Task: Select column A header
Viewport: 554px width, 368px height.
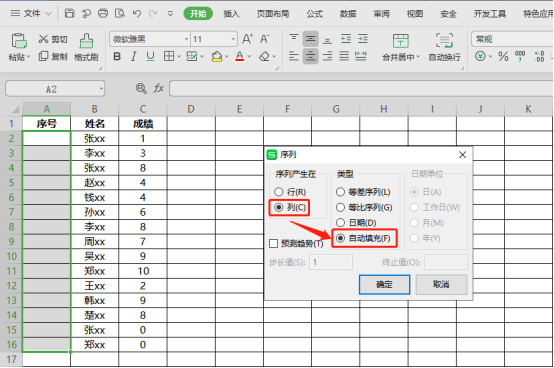Action: coord(47,109)
